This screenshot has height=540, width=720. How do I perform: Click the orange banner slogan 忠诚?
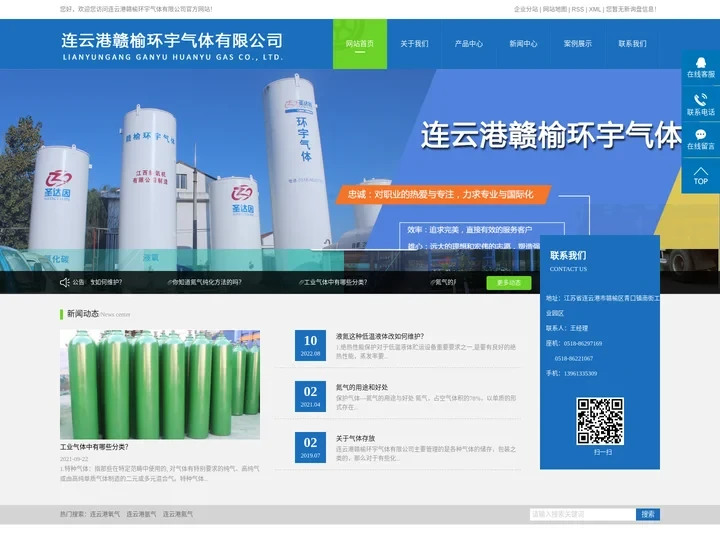click(443, 195)
